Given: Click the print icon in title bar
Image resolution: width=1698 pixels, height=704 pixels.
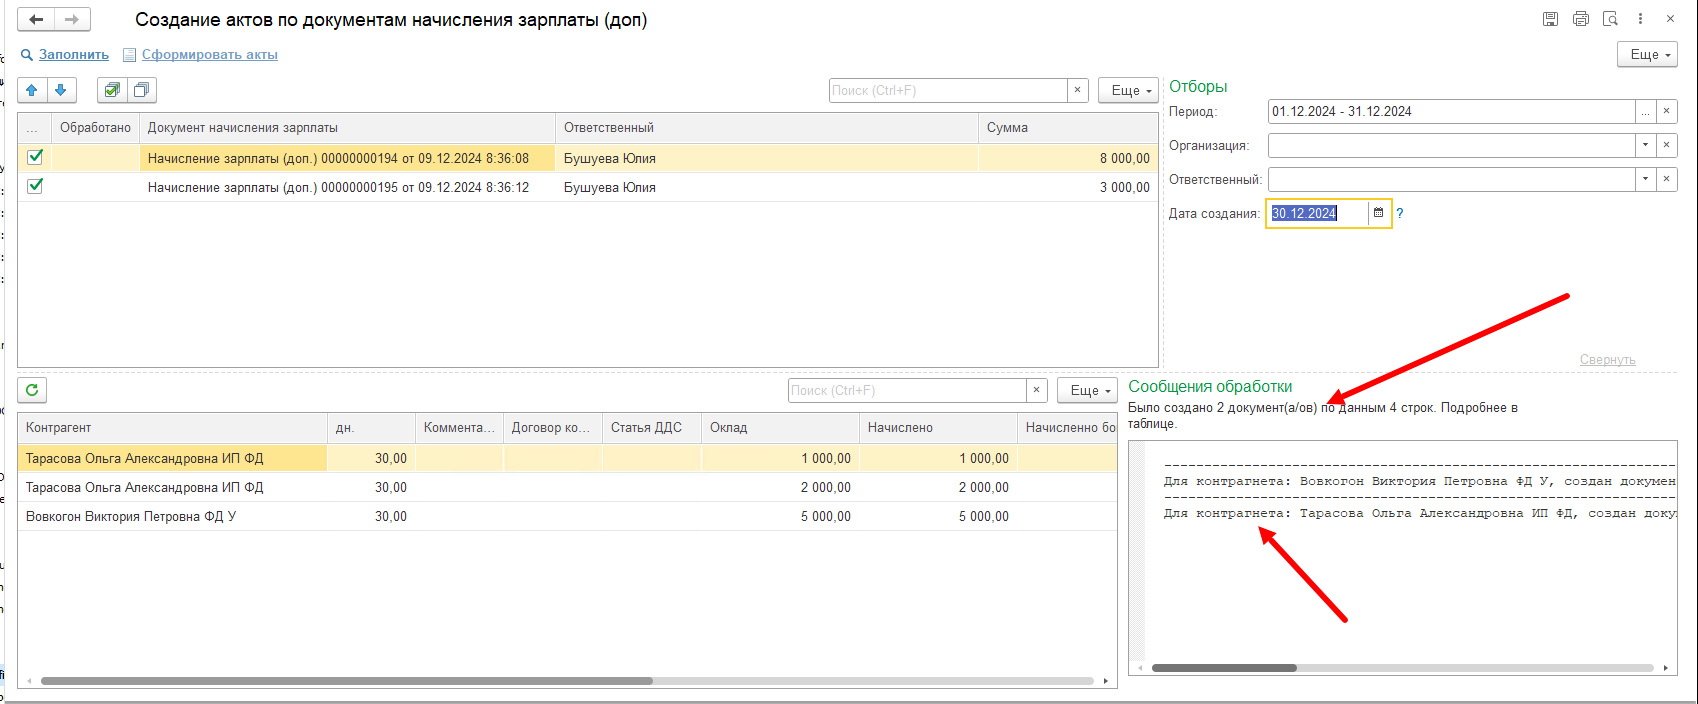Looking at the screenshot, I should coord(1580,19).
